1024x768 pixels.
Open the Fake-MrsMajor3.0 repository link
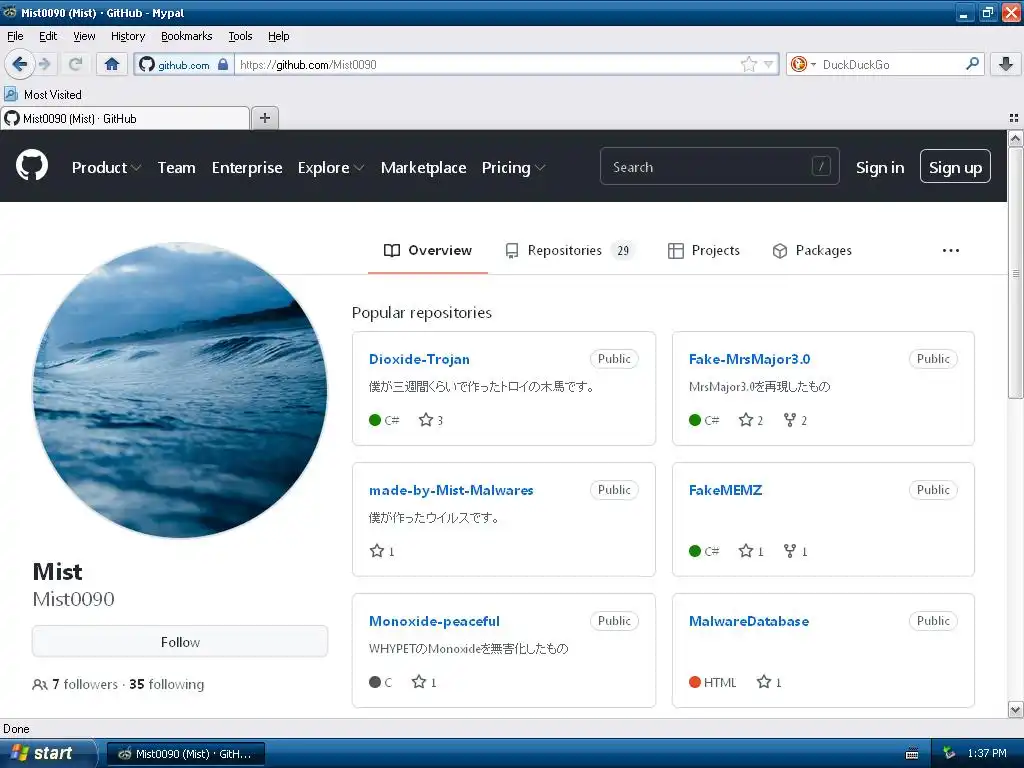pyautogui.click(x=749, y=359)
